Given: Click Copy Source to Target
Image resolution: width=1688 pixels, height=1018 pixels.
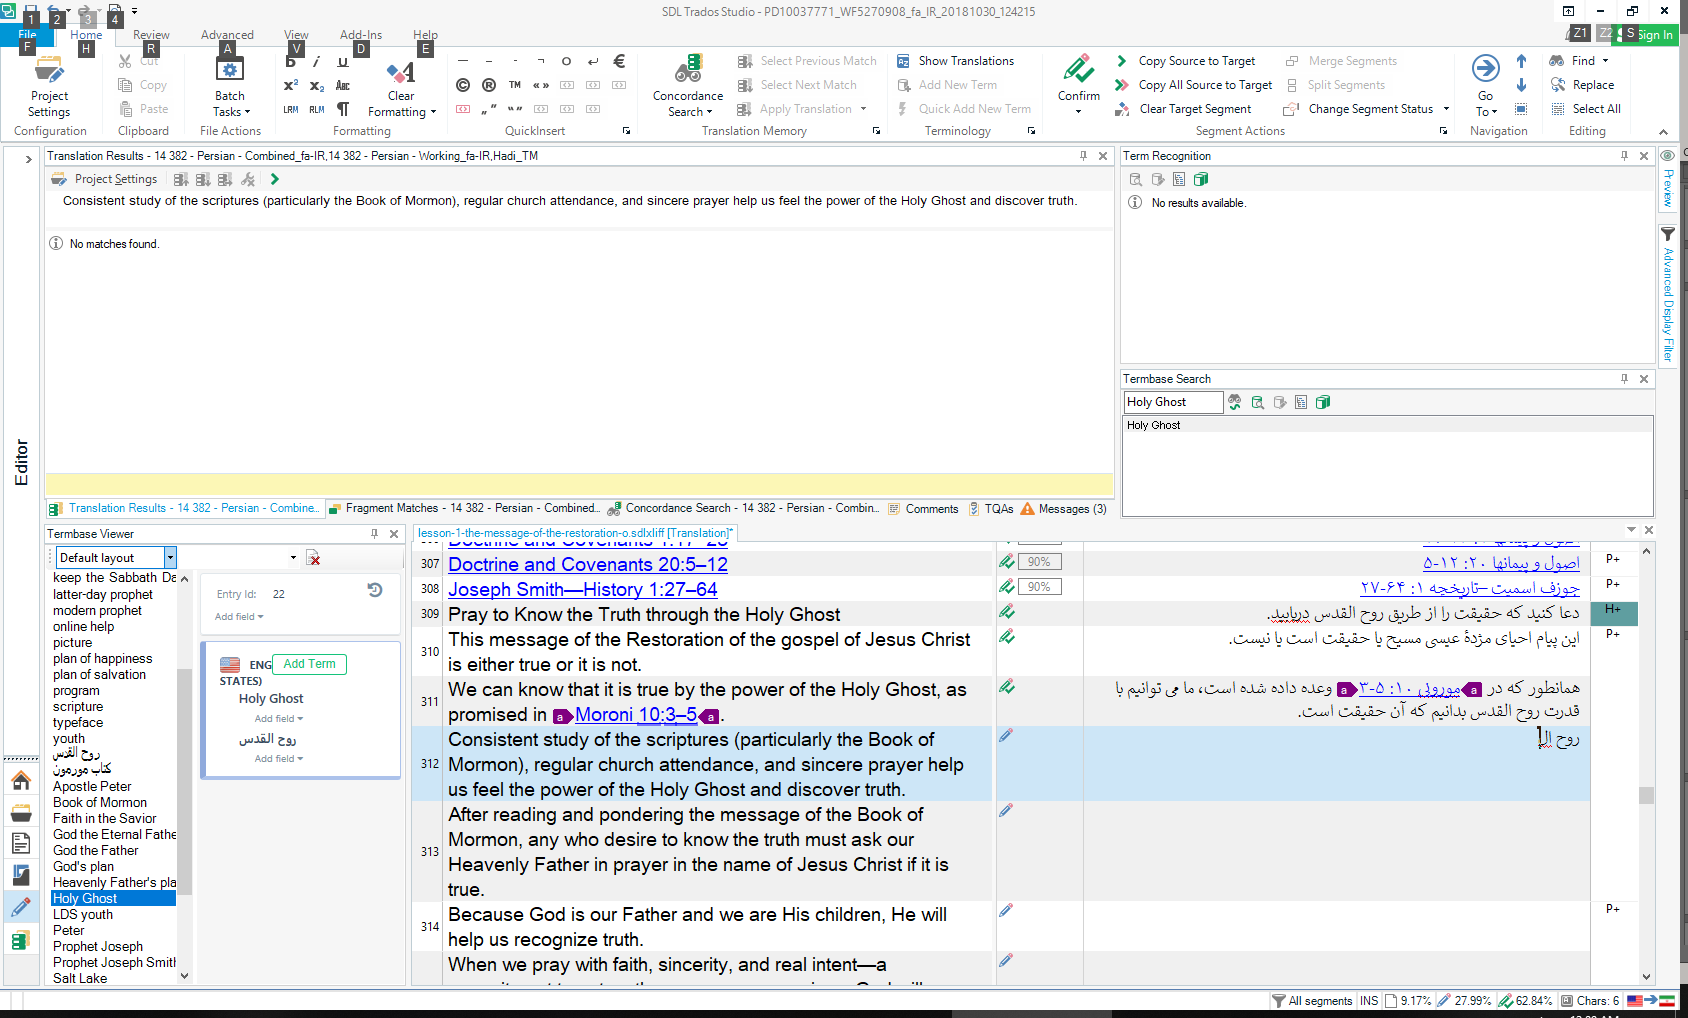Looking at the screenshot, I should (x=1196, y=61).
